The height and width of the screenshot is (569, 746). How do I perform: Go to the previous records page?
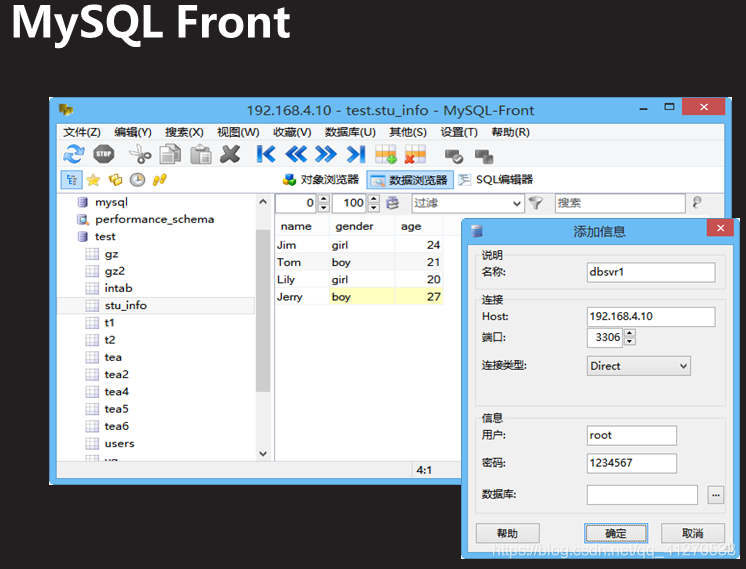point(296,154)
